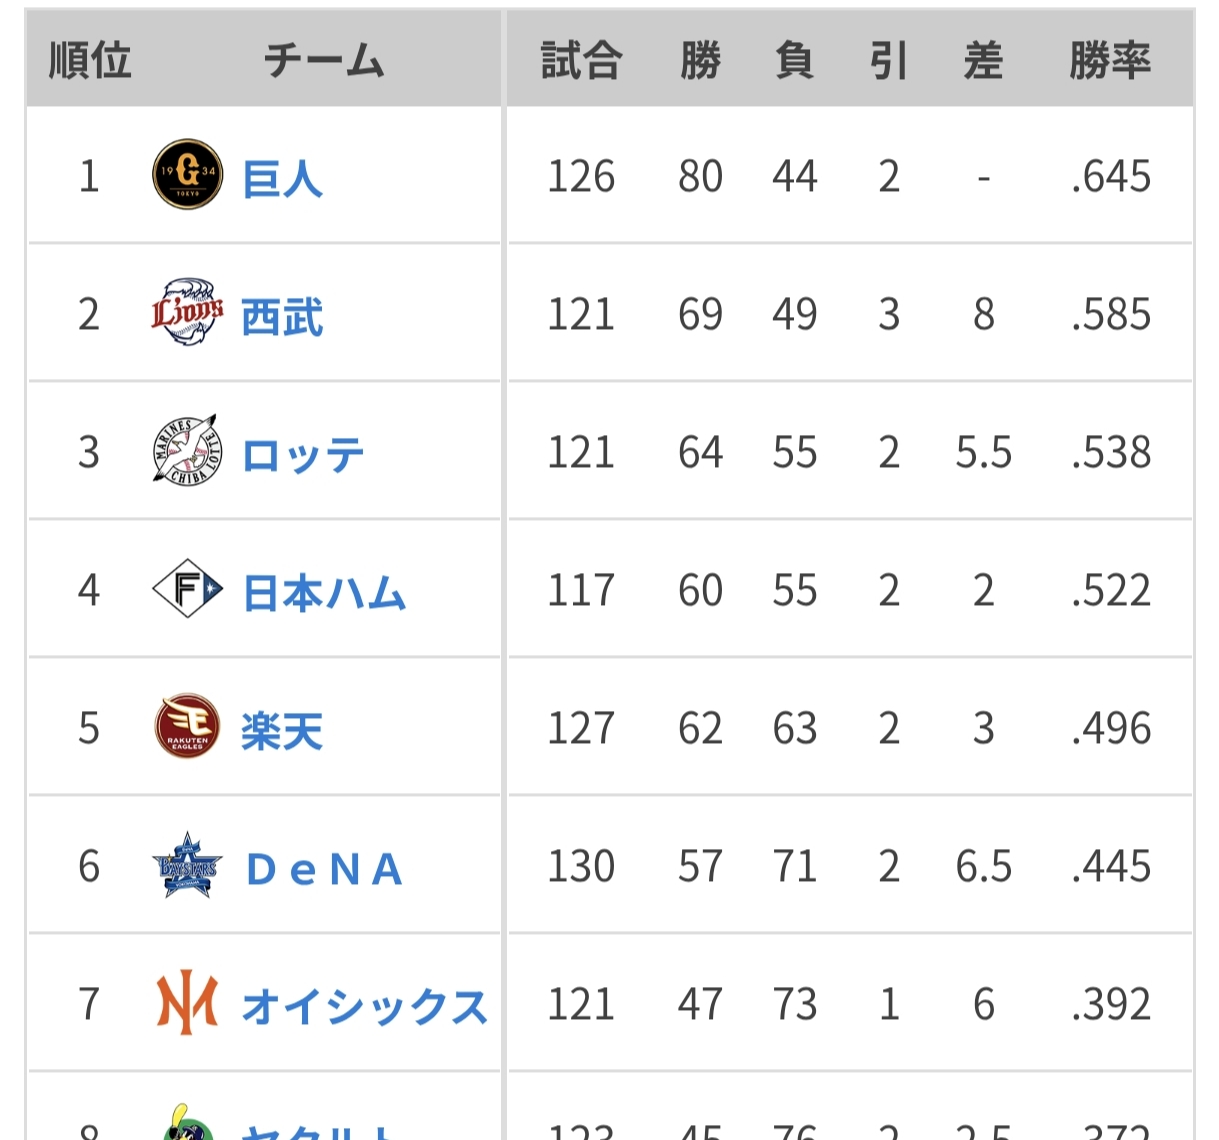Click the チーム column header
The image size is (1219, 1140).
324,61
